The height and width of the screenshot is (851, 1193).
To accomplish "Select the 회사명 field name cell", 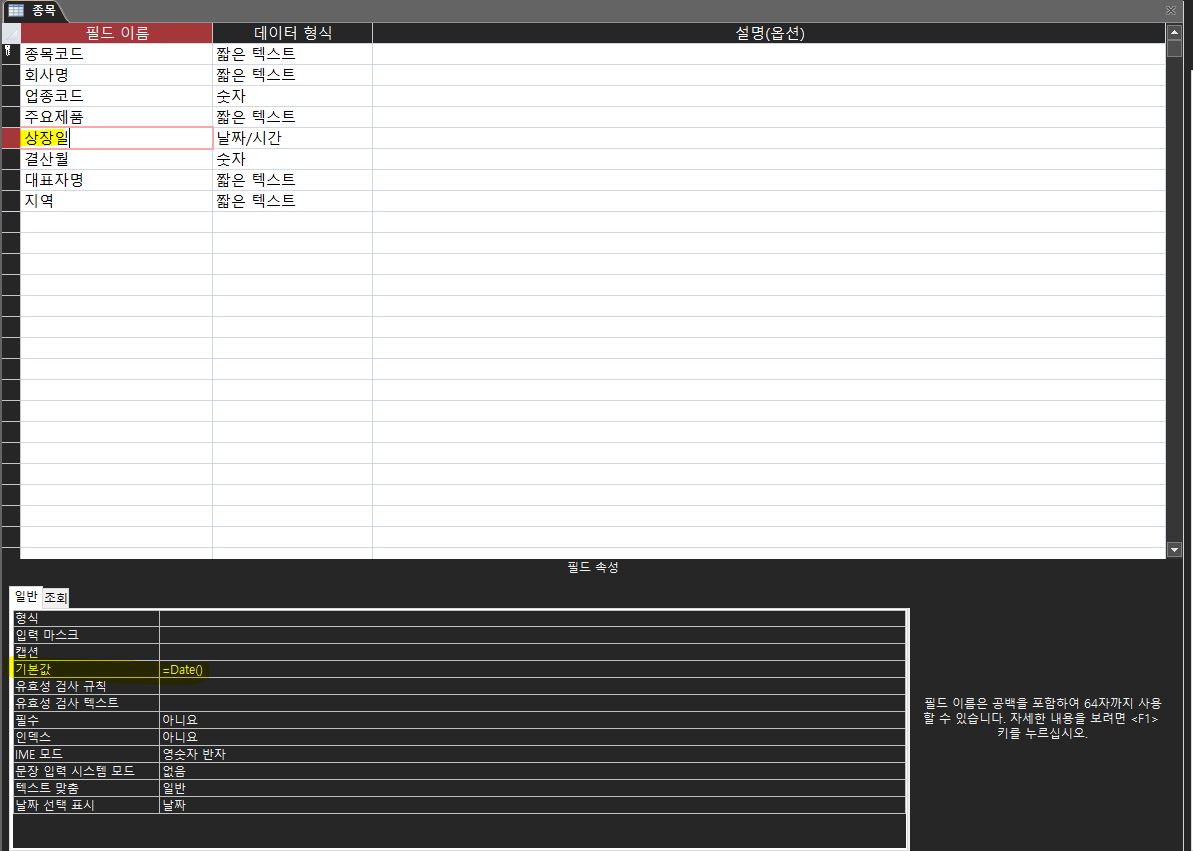I will pyautogui.click(x=116, y=75).
